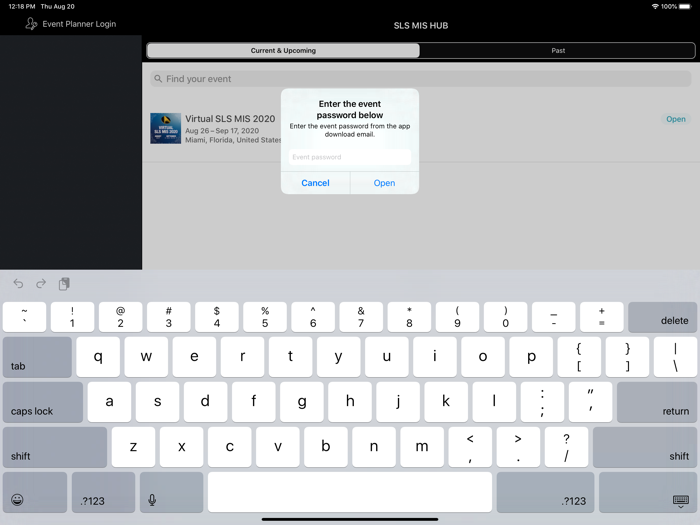Tap the return key

tap(657, 402)
